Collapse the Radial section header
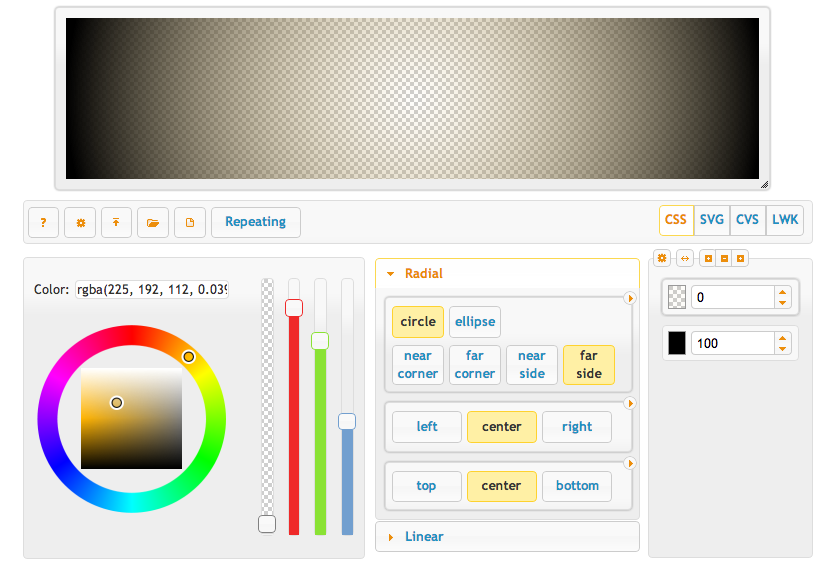Image resolution: width=835 pixels, height=565 pixels. [x=507, y=274]
